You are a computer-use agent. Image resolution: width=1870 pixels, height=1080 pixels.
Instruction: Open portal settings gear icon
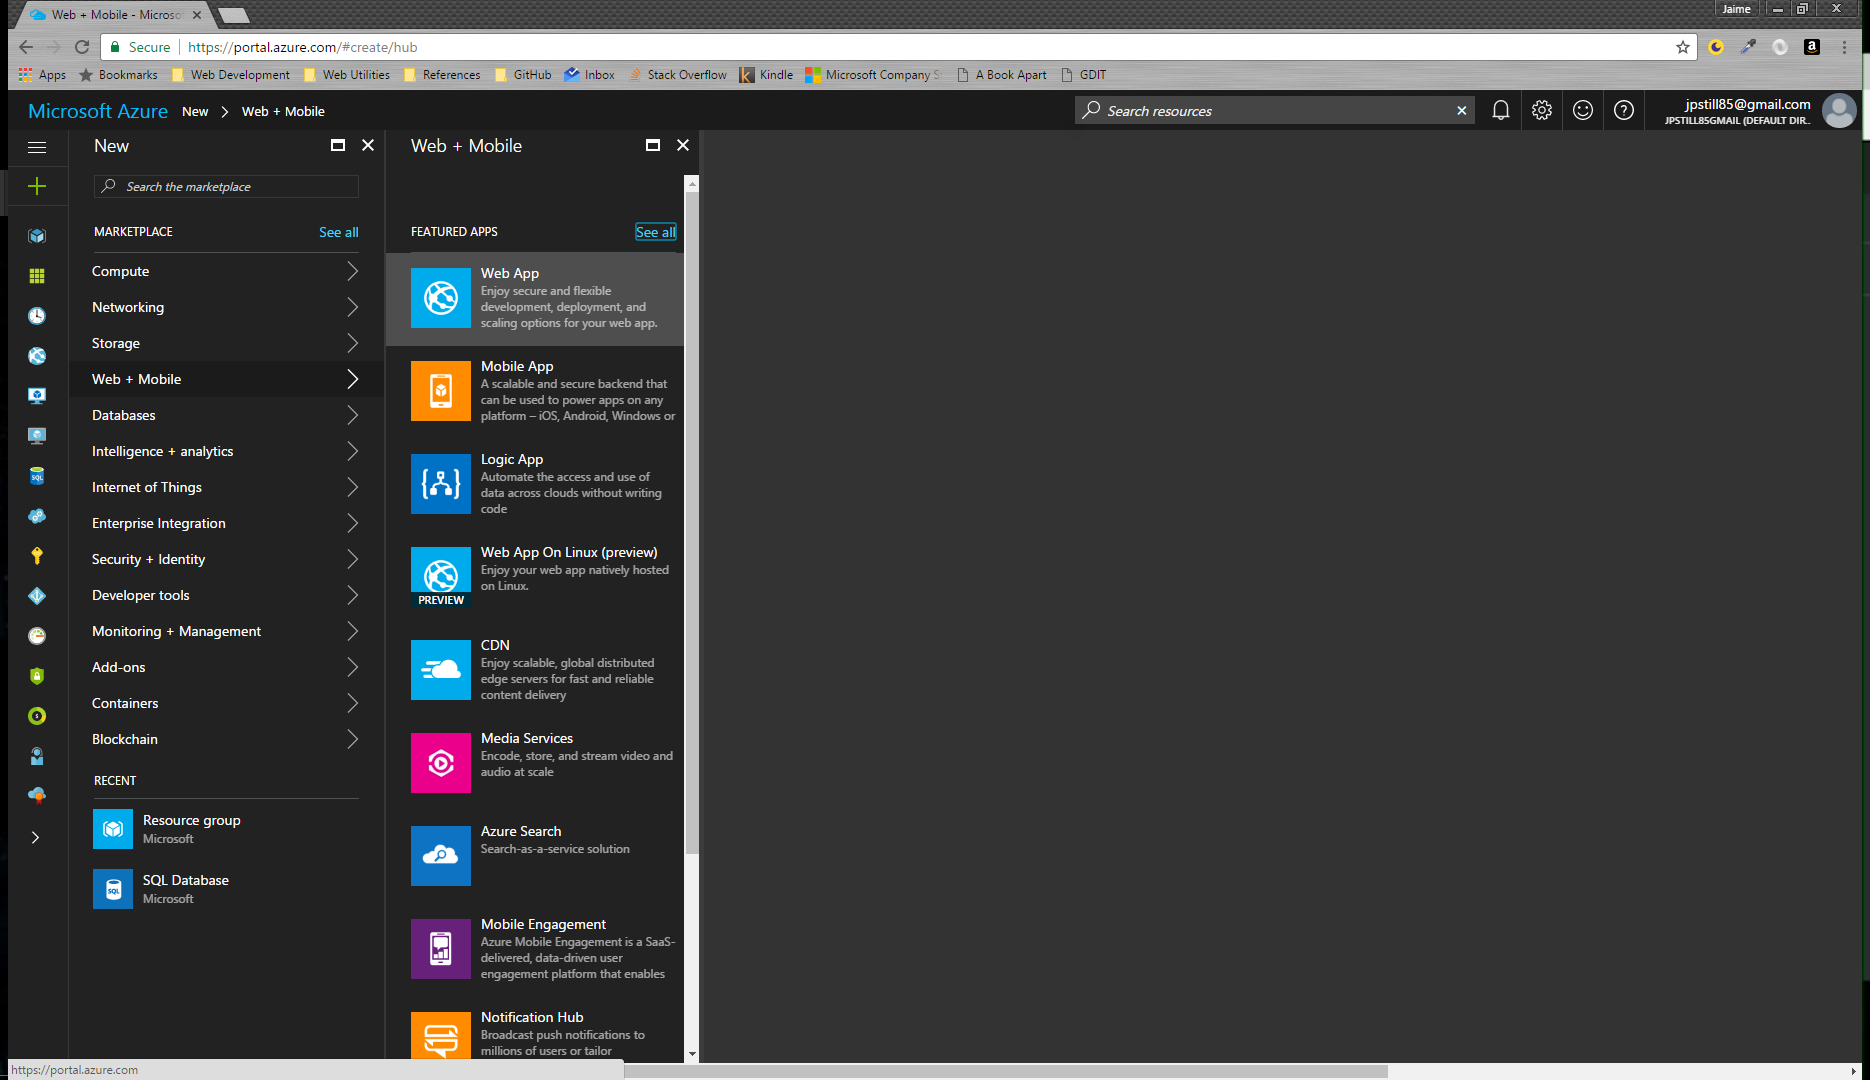coord(1541,111)
